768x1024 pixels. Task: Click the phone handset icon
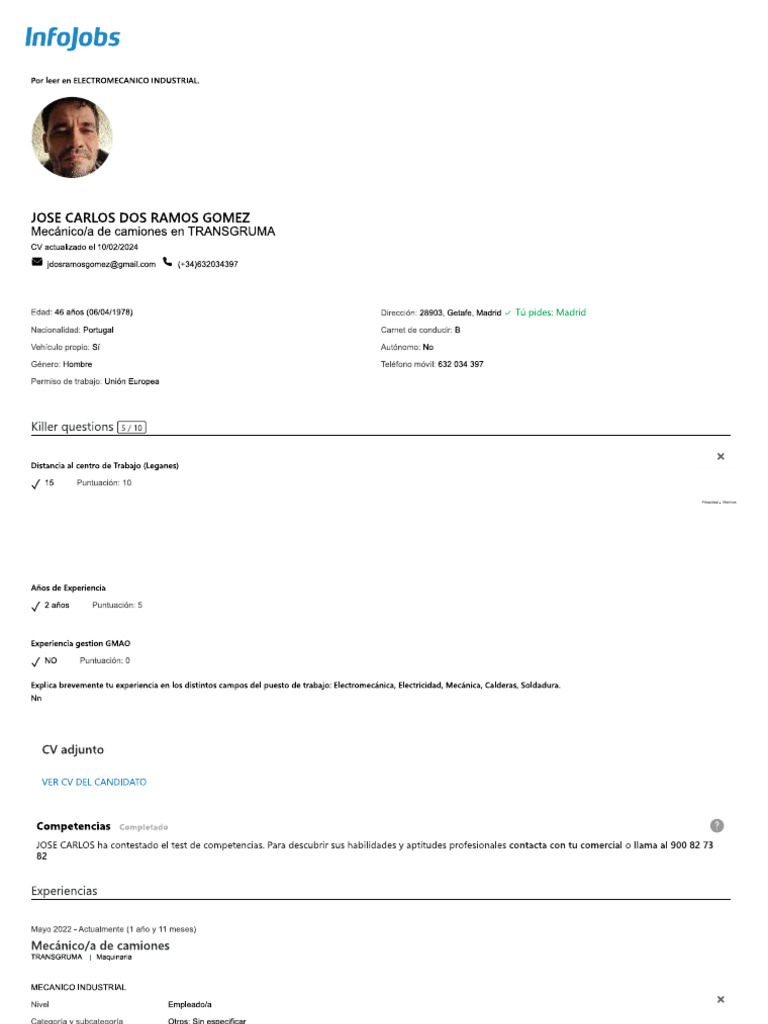pyautogui.click(x=167, y=262)
